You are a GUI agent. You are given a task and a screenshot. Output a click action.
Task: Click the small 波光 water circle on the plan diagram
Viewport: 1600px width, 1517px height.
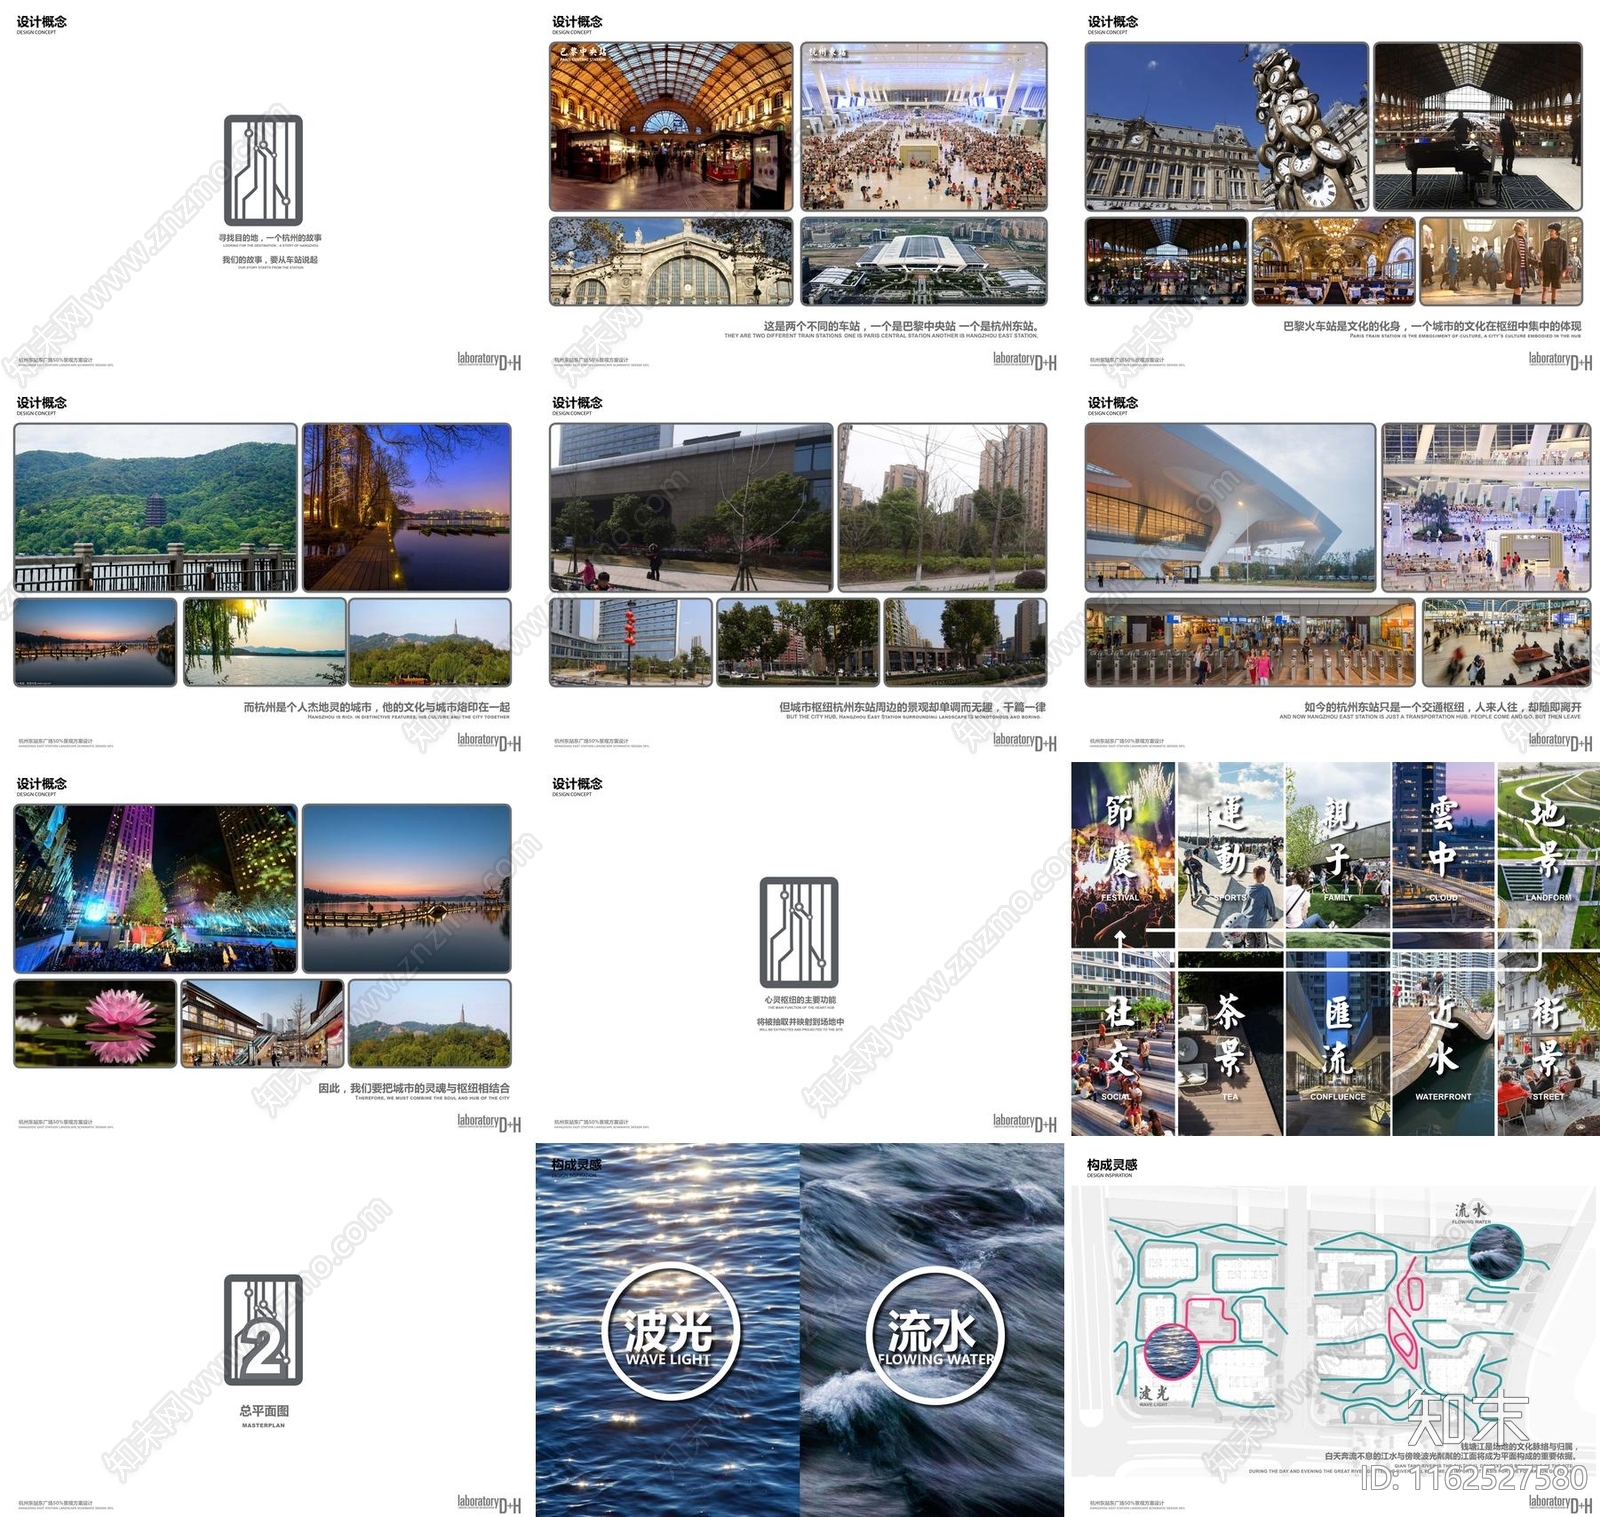[x=1170, y=1352]
